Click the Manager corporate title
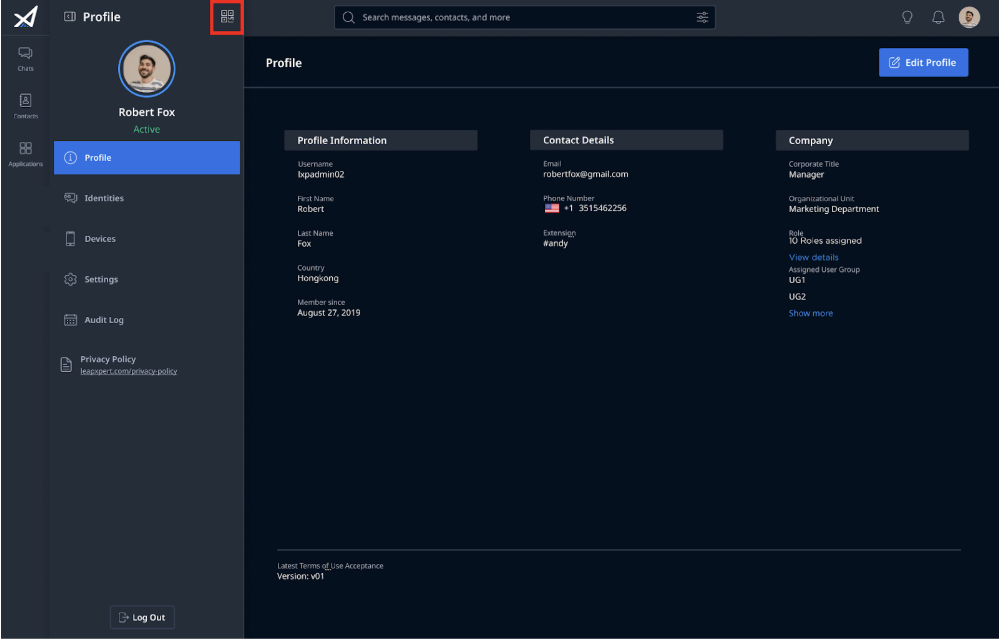Screen dimensions: 1002x642 click(x=807, y=175)
